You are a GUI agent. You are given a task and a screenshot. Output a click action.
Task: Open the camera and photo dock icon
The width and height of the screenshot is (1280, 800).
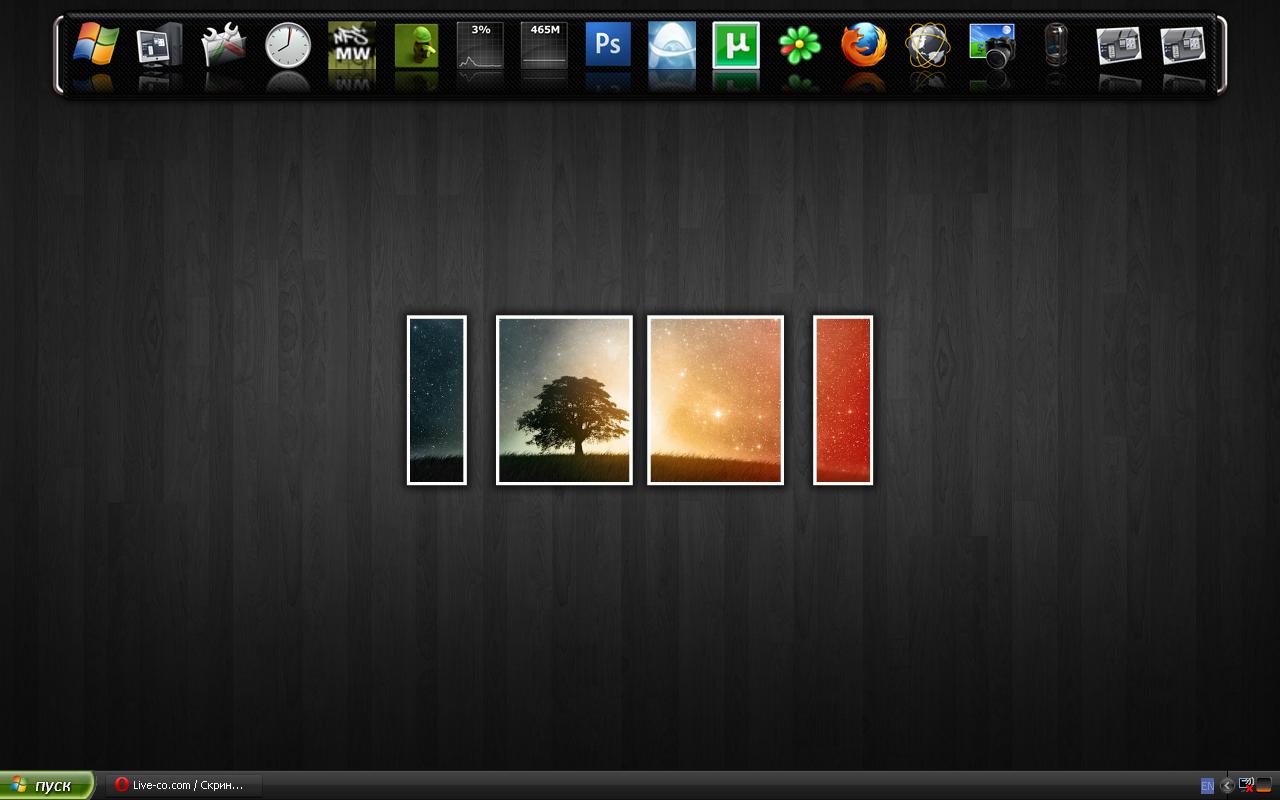click(992, 46)
